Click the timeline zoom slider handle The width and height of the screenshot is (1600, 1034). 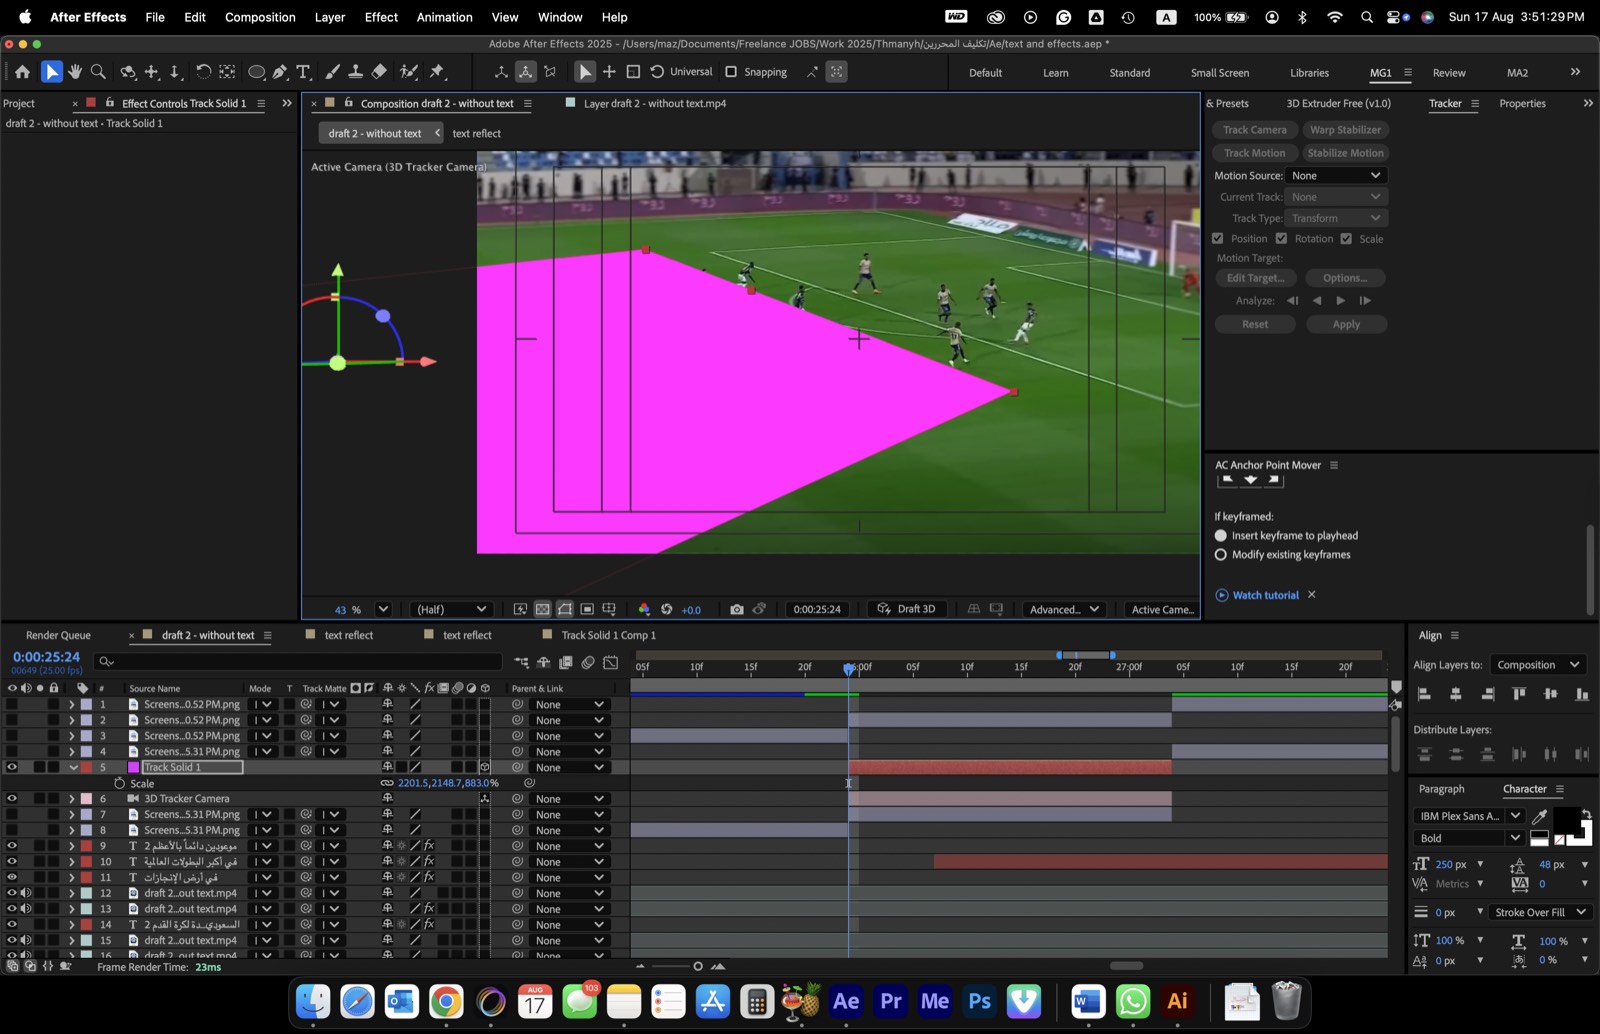pyautogui.click(x=698, y=966)
